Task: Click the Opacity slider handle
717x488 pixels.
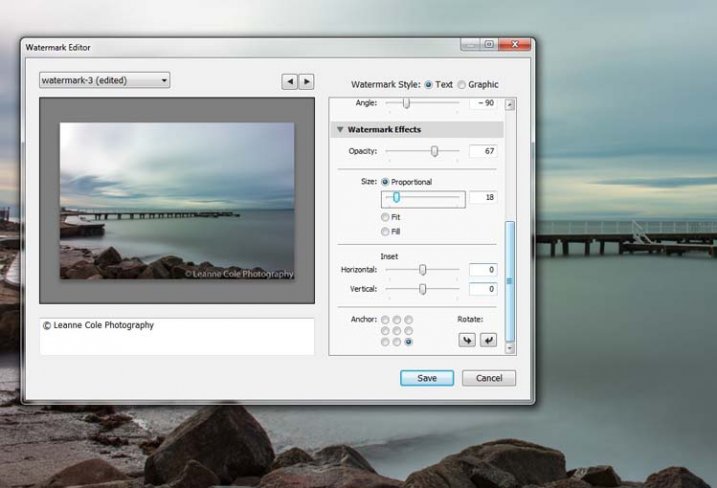Action: 434,151
